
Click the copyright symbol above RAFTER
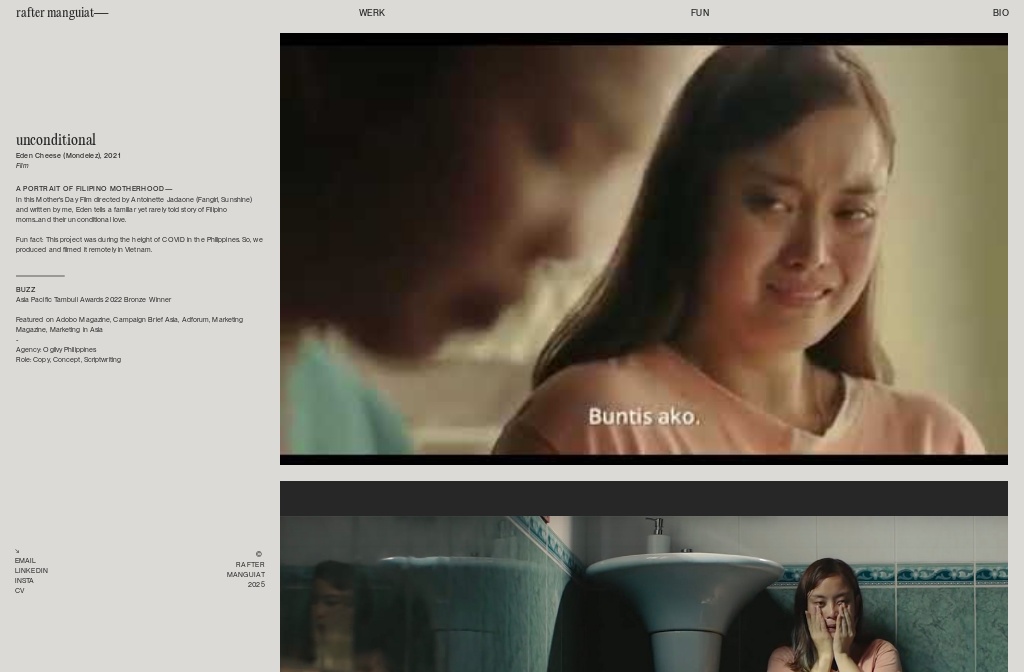pyautogui.click(x=258, y=554)
